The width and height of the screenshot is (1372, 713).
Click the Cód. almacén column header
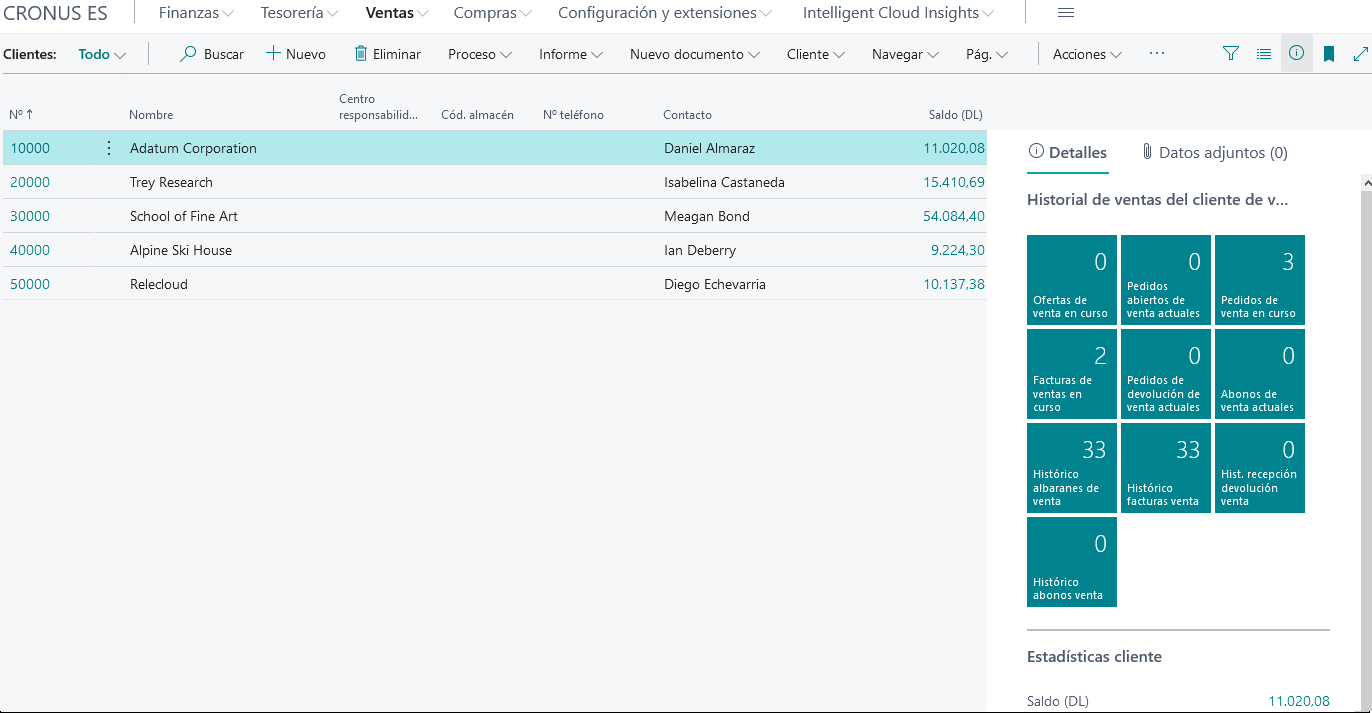point(477,115)
